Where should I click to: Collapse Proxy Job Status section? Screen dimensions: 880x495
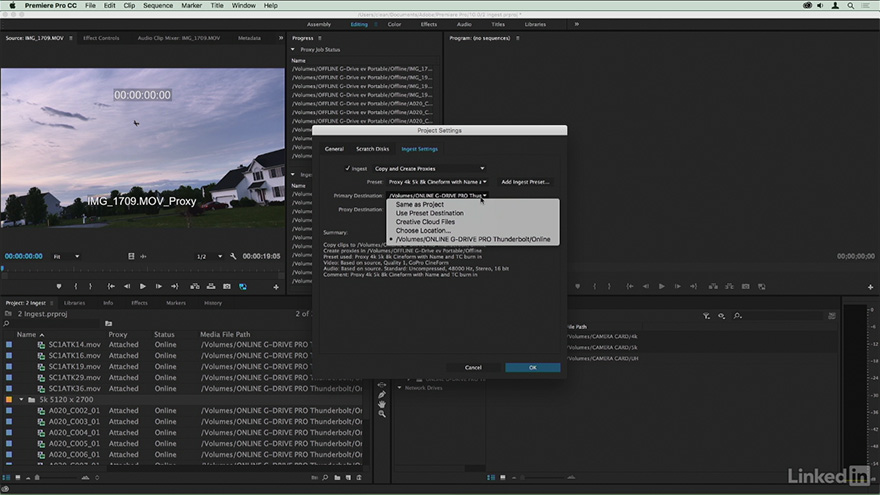point(292,49)
